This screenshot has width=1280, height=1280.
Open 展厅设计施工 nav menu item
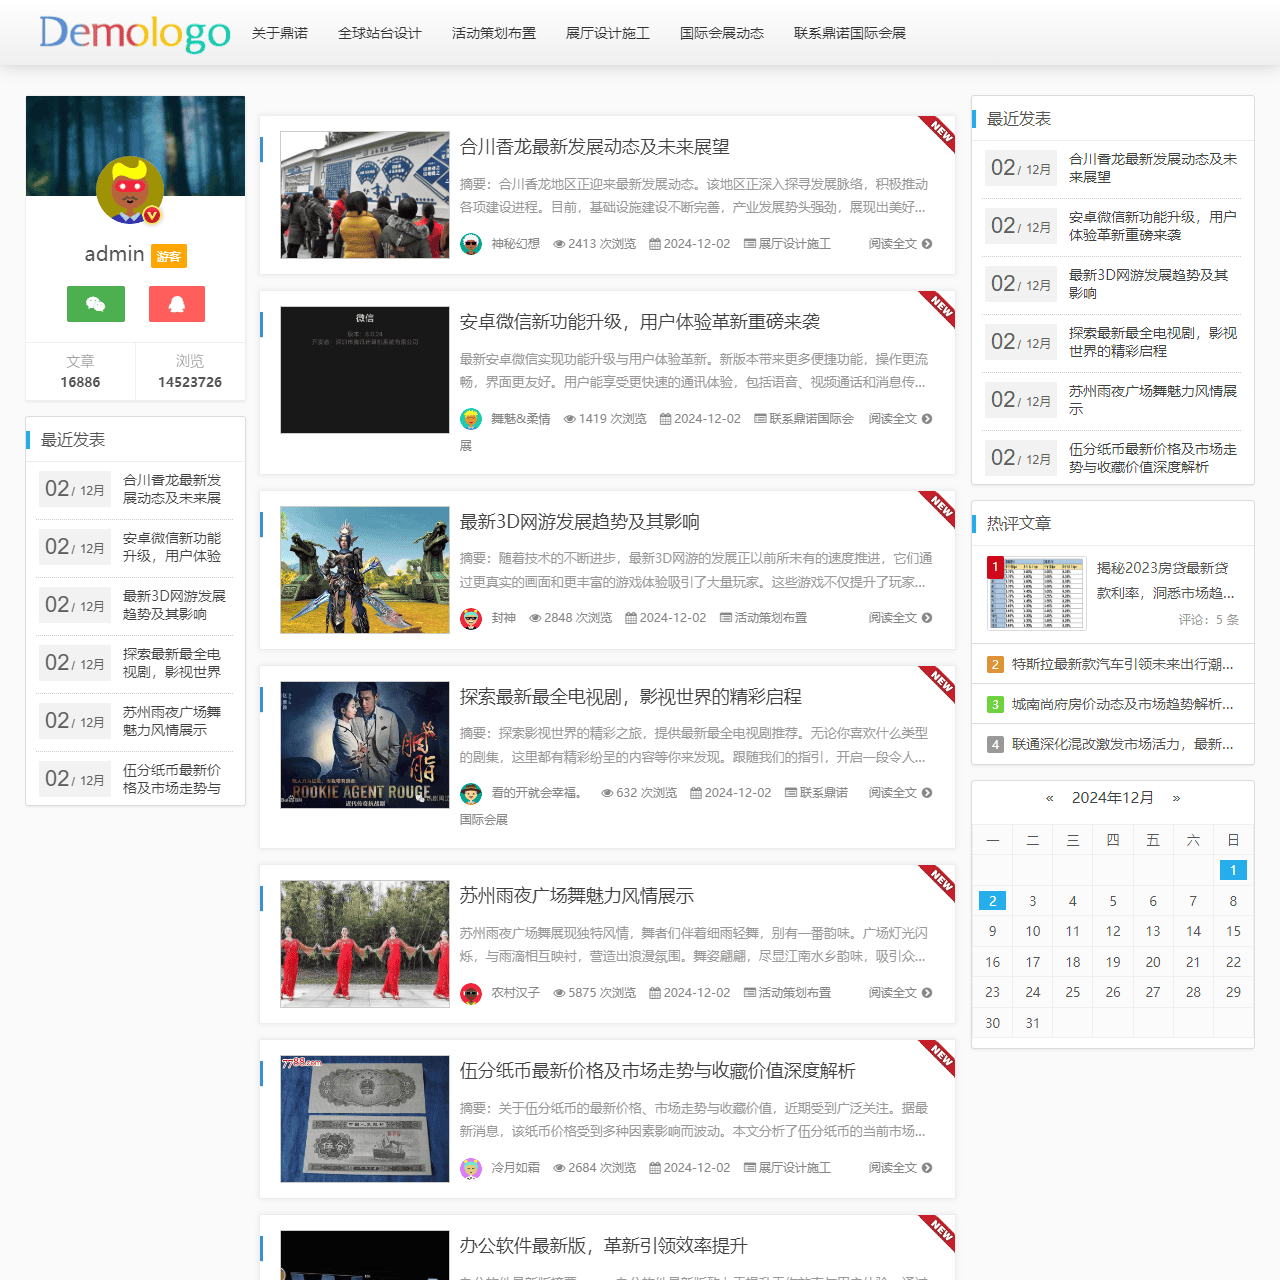click(x=608, y=33)
